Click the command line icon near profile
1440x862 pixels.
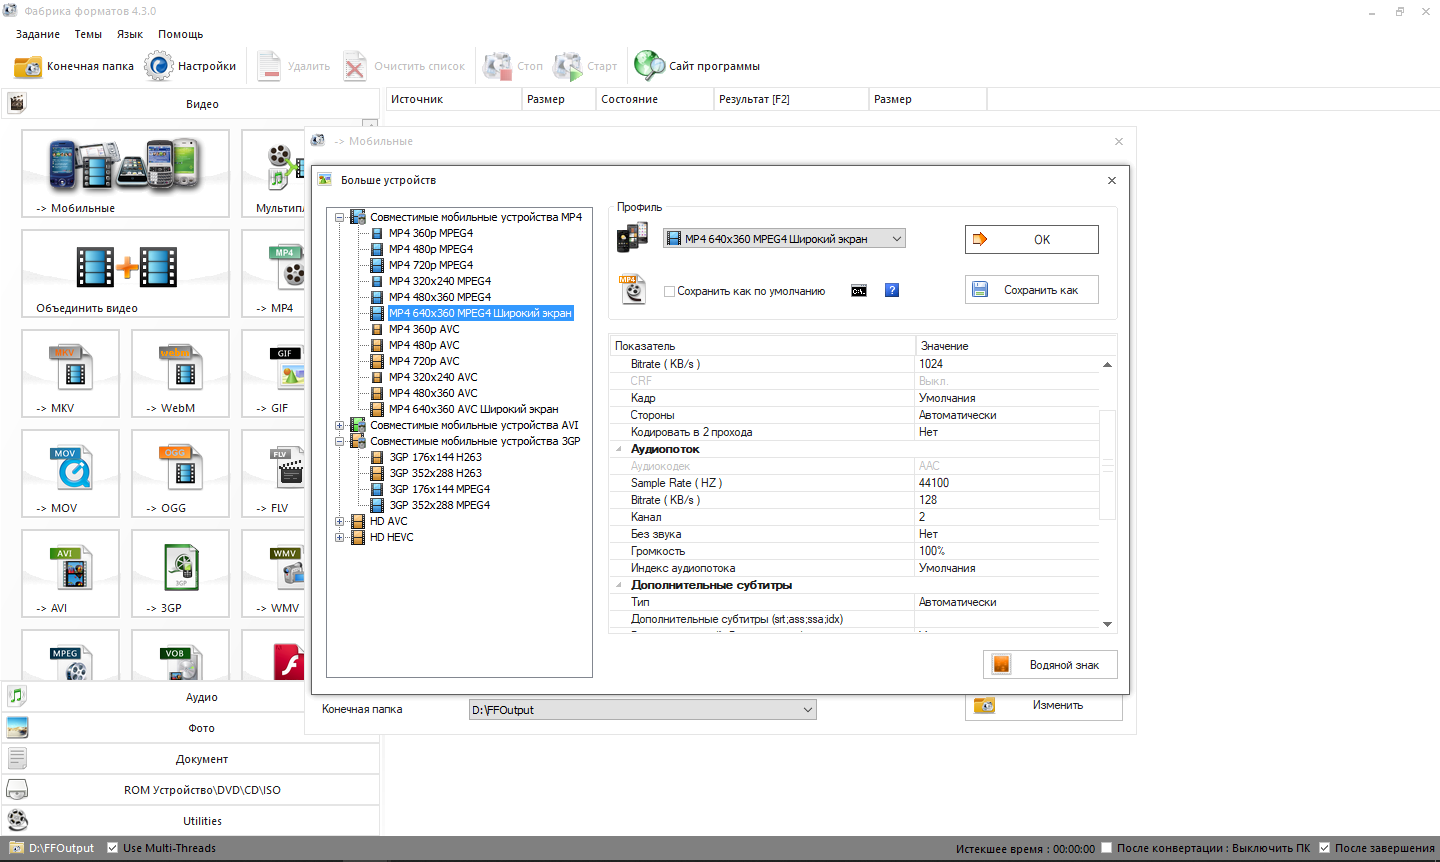tap(859, 291)
